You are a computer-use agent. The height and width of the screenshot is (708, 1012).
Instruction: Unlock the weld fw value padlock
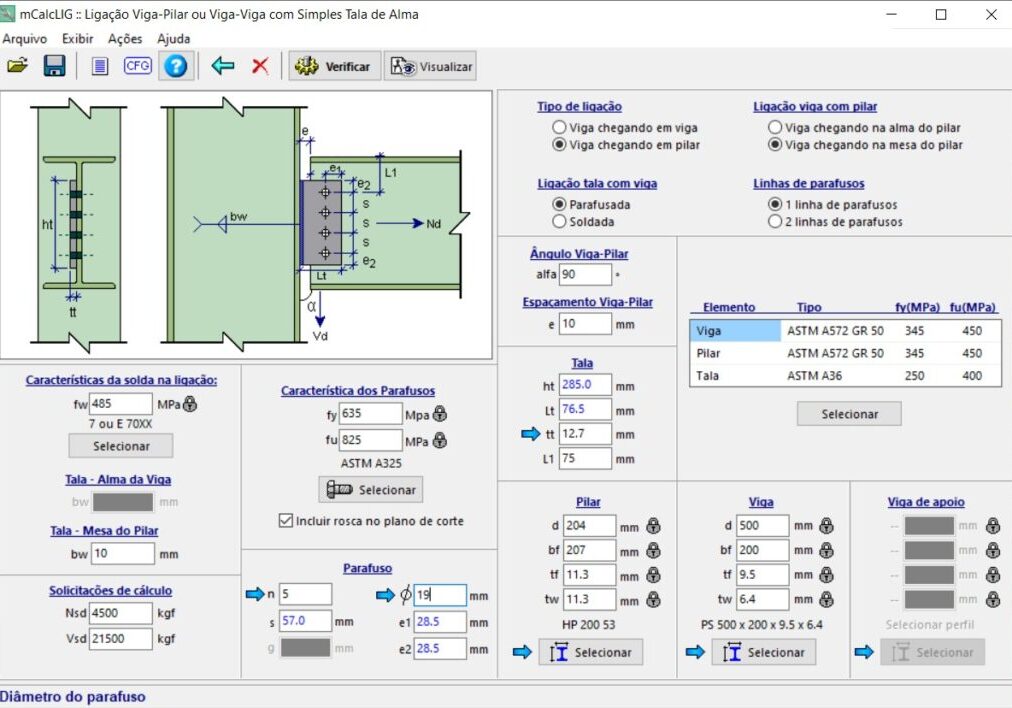point(190,404)
